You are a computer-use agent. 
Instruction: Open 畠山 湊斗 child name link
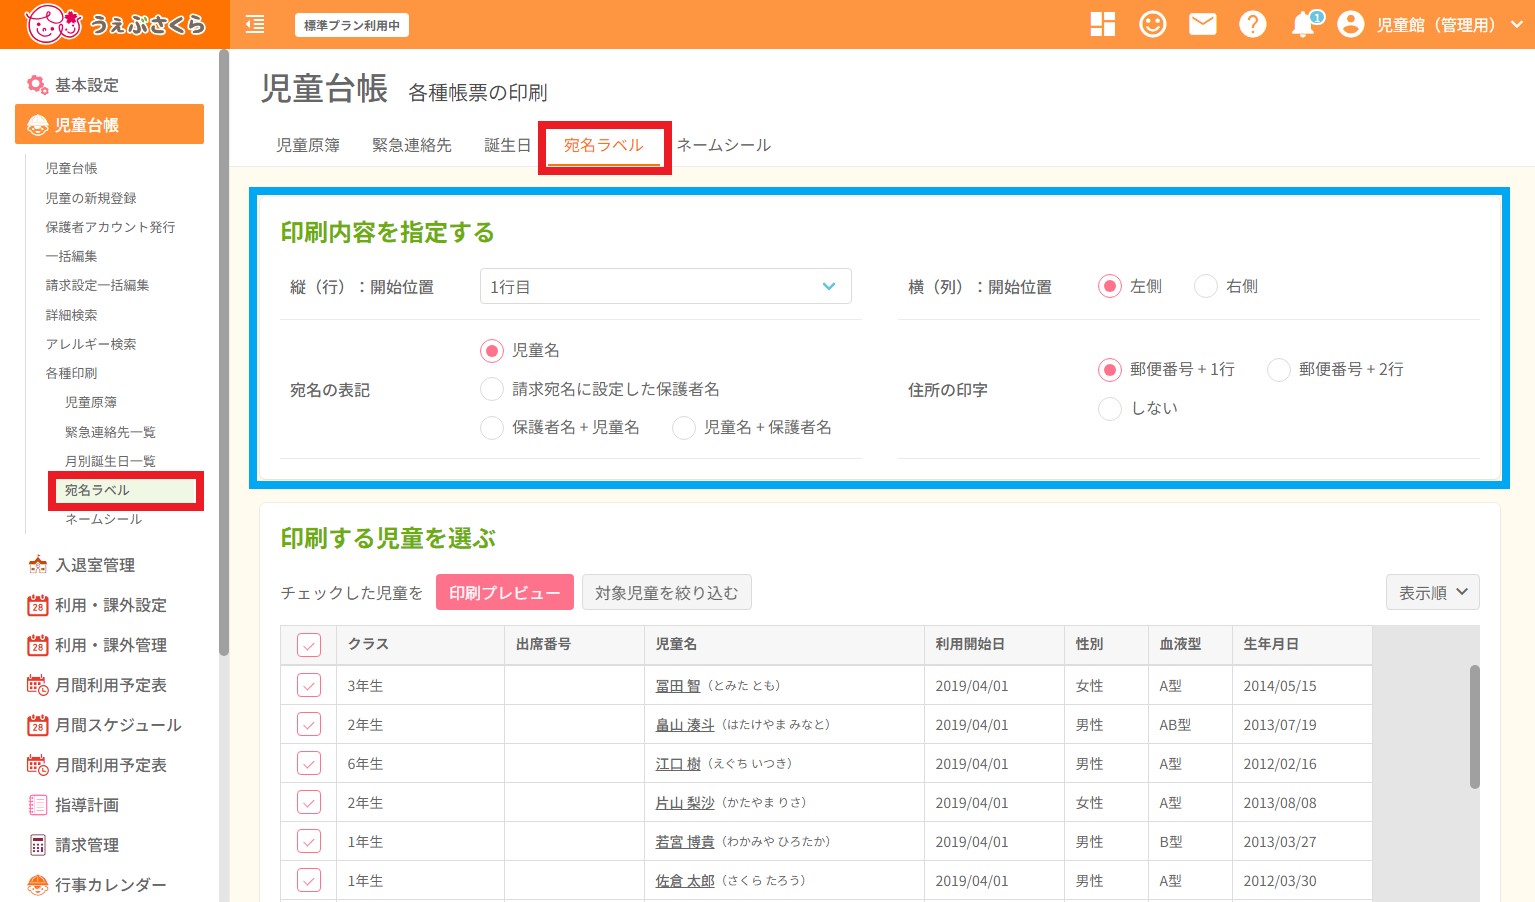[x=685, y=724]
